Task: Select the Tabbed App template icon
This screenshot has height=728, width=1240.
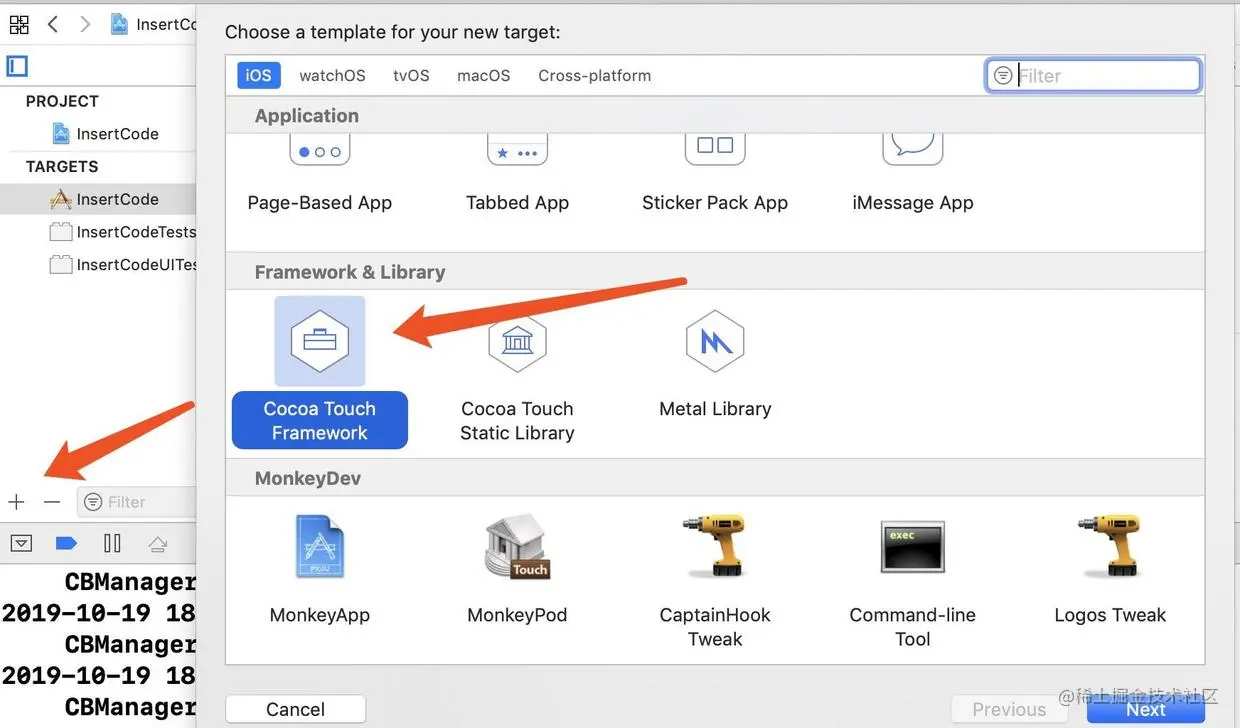Action: pos(517,150)
